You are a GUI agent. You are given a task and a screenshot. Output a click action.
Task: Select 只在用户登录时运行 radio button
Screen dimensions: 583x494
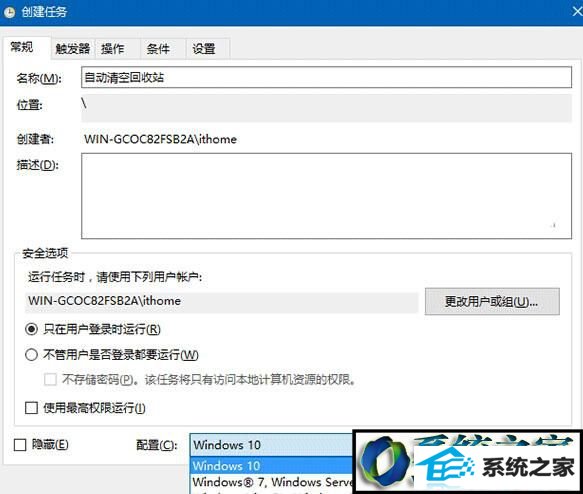tap(31, 329)
